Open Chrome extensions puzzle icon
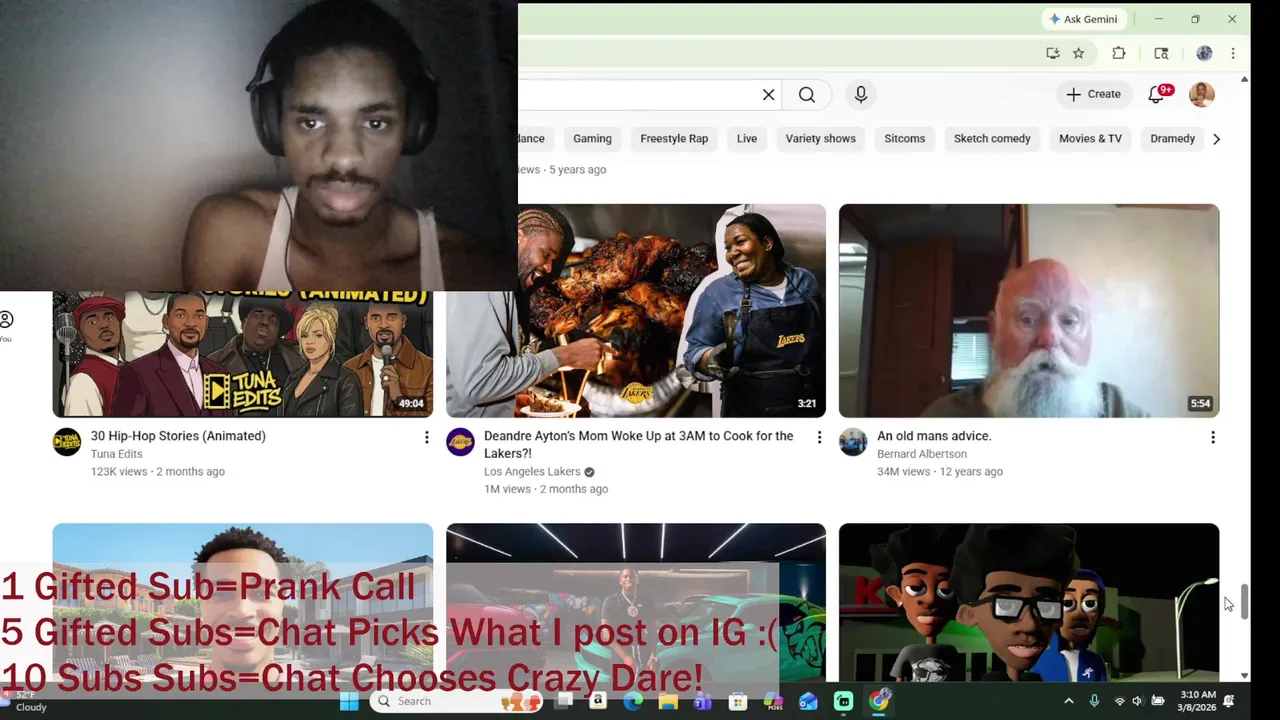1280x720 pixels. pyautogui.click(x=1119, y=54)
